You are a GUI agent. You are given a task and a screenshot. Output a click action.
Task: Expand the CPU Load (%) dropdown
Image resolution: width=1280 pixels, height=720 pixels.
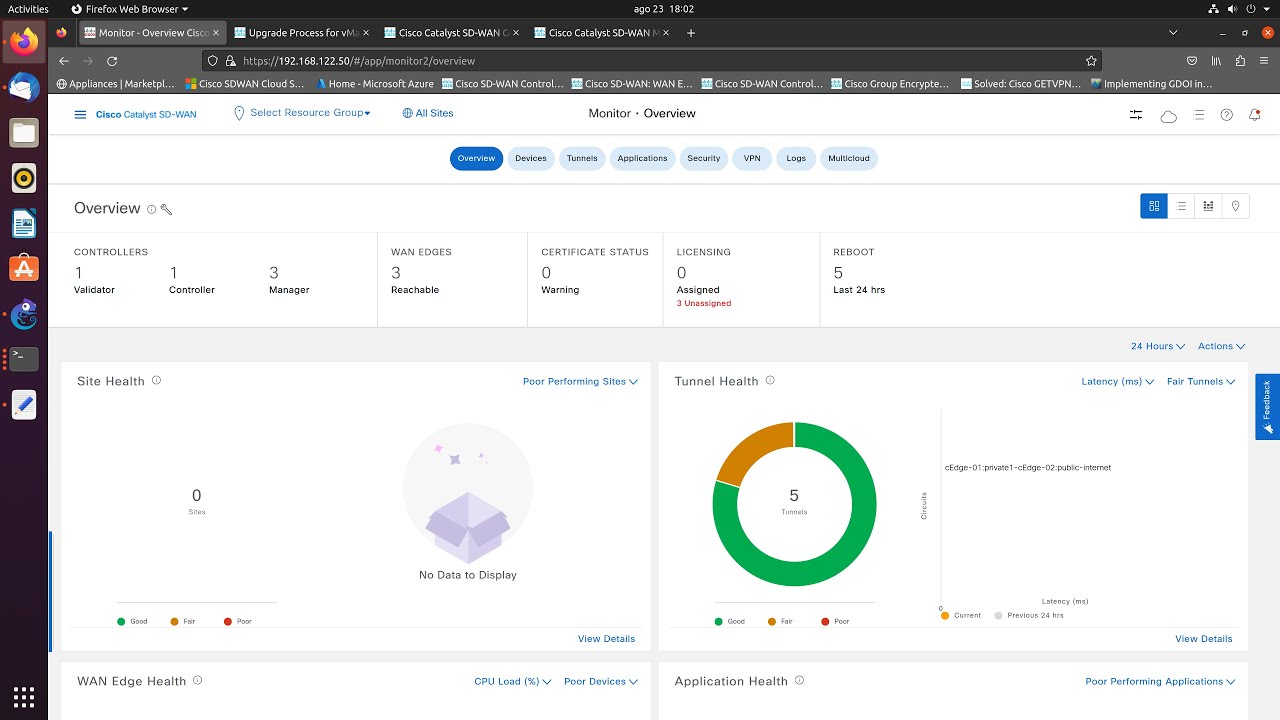[513, 681]
